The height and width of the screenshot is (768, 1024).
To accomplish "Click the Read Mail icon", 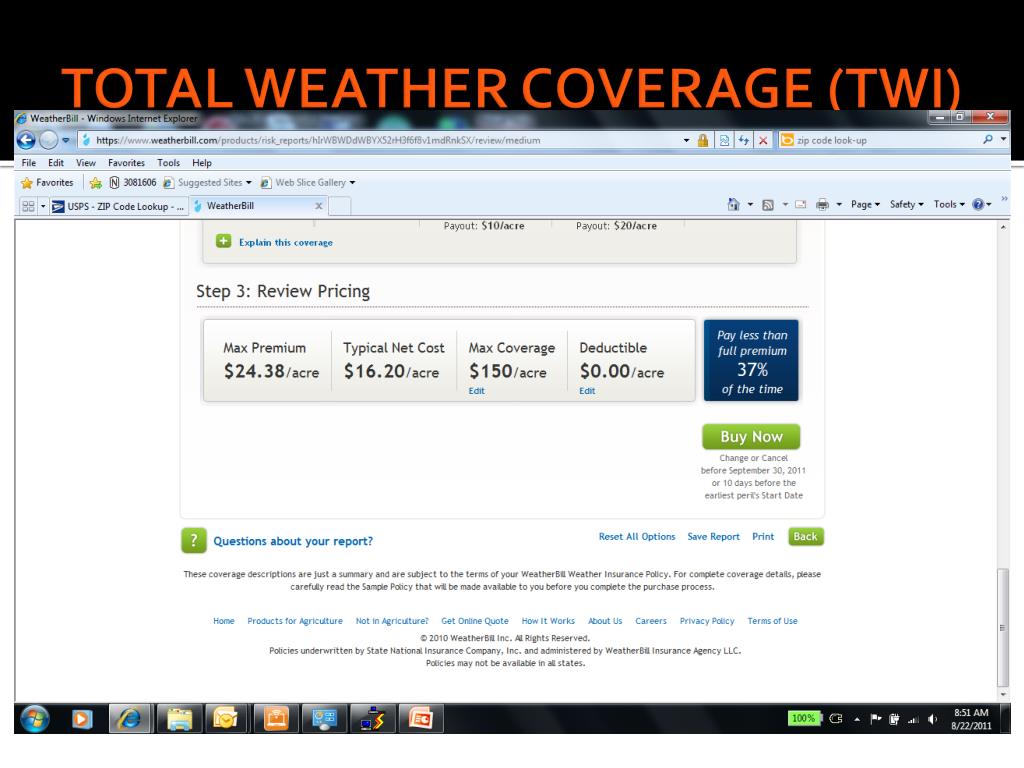I will click(801, 204).
